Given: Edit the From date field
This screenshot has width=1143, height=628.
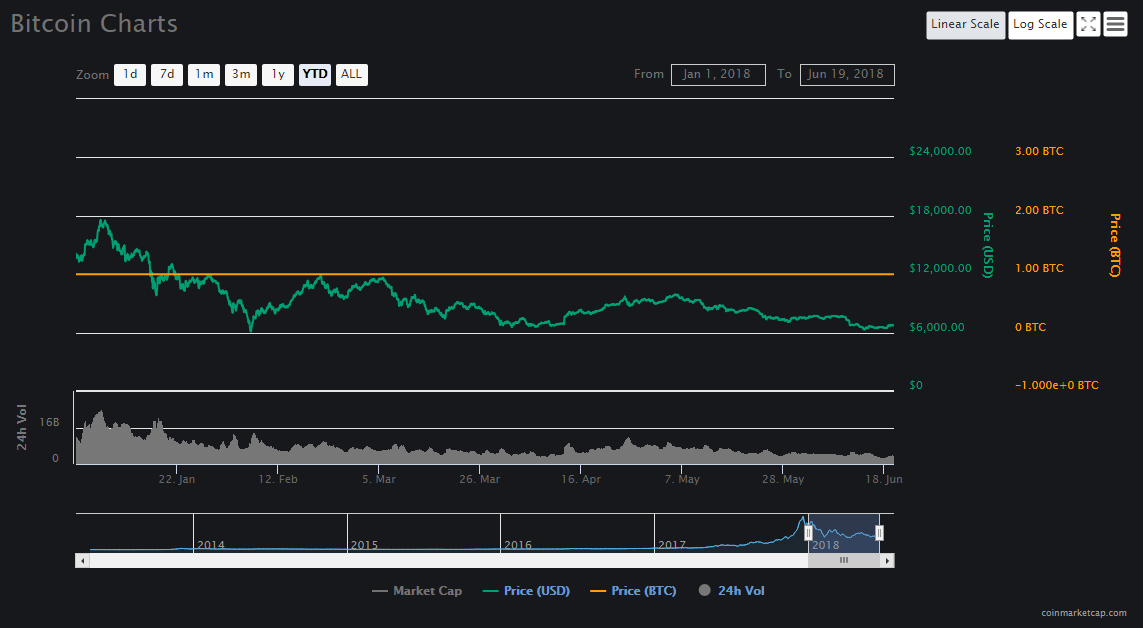Looking at the screenshot, I should [x=718, y=74].
